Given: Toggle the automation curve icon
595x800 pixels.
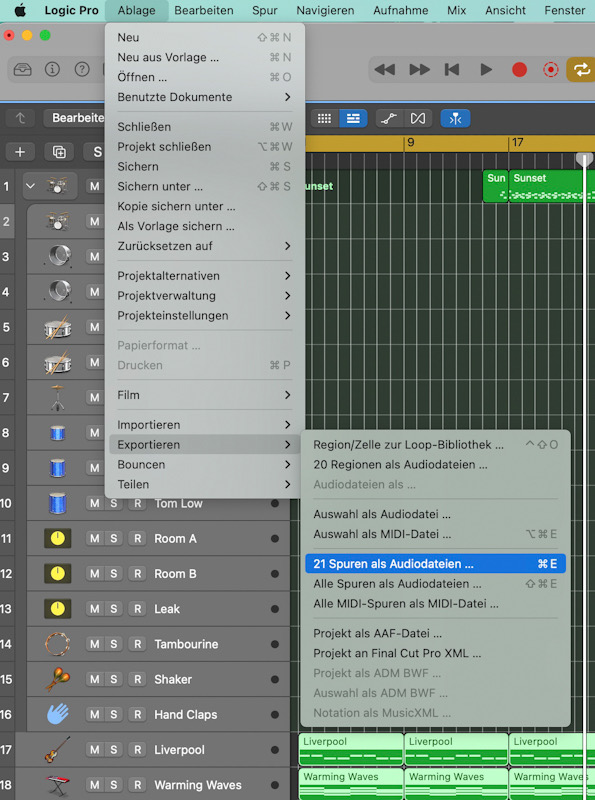Looking at the screenshot, I should click(389, 118).
